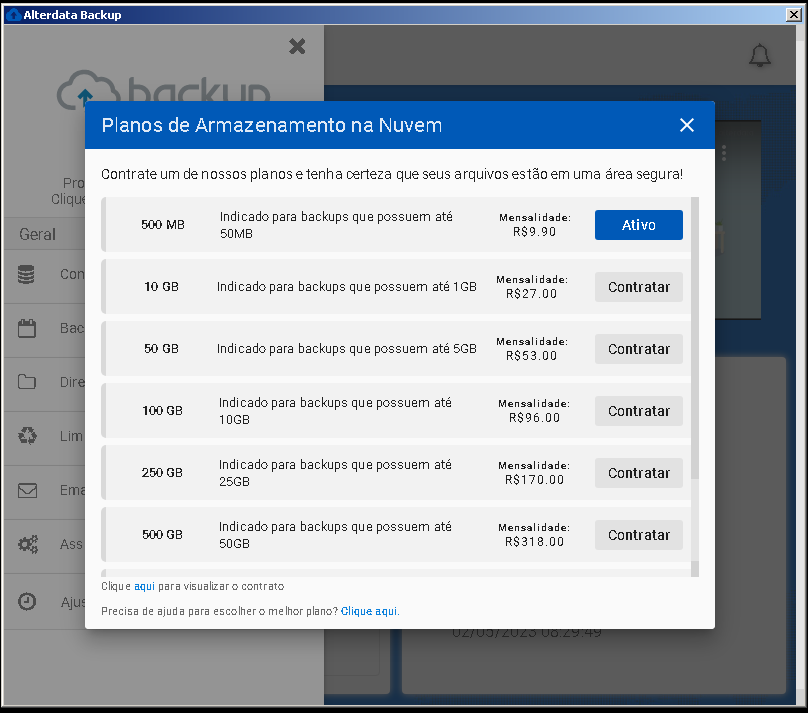Viewport: 808px width, 713px height.
Task: Click the '100 GB' plan size text
Action: point(162,411)
